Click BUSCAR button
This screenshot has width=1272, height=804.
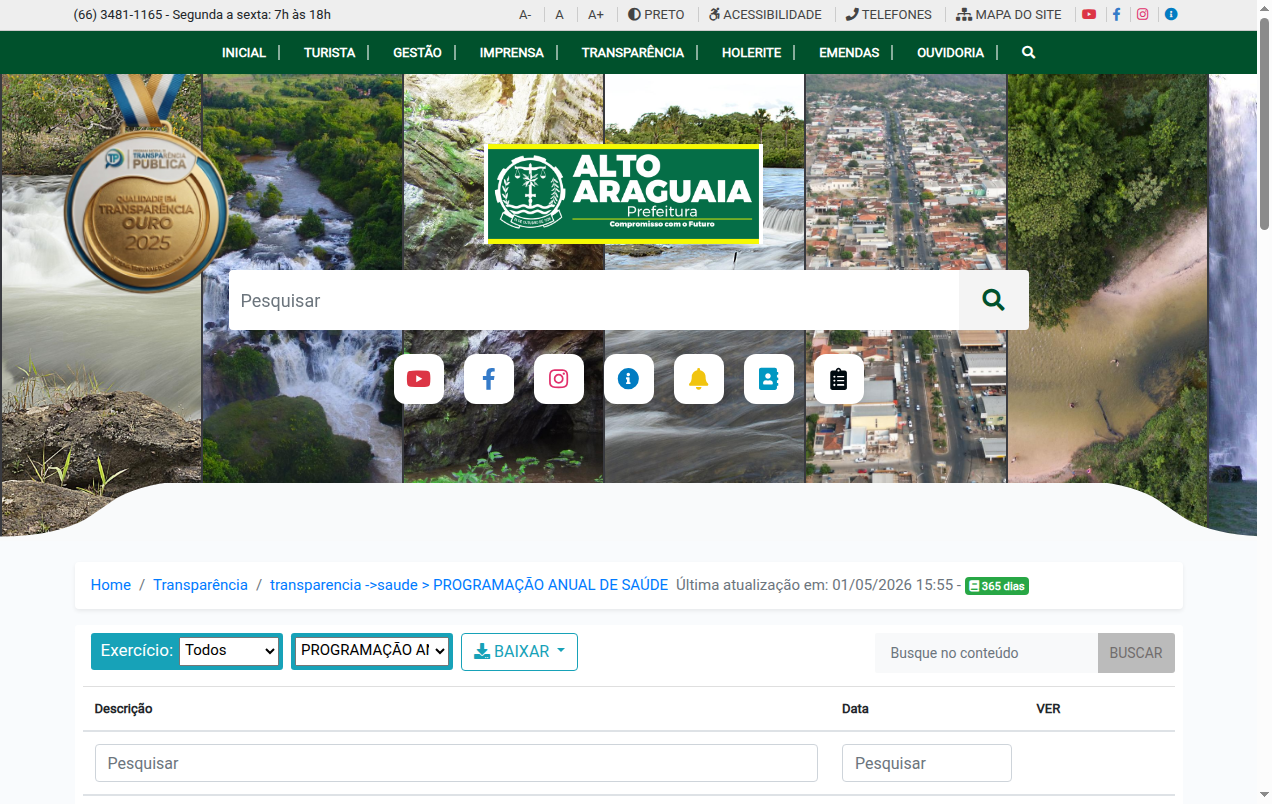(1136, 653)
